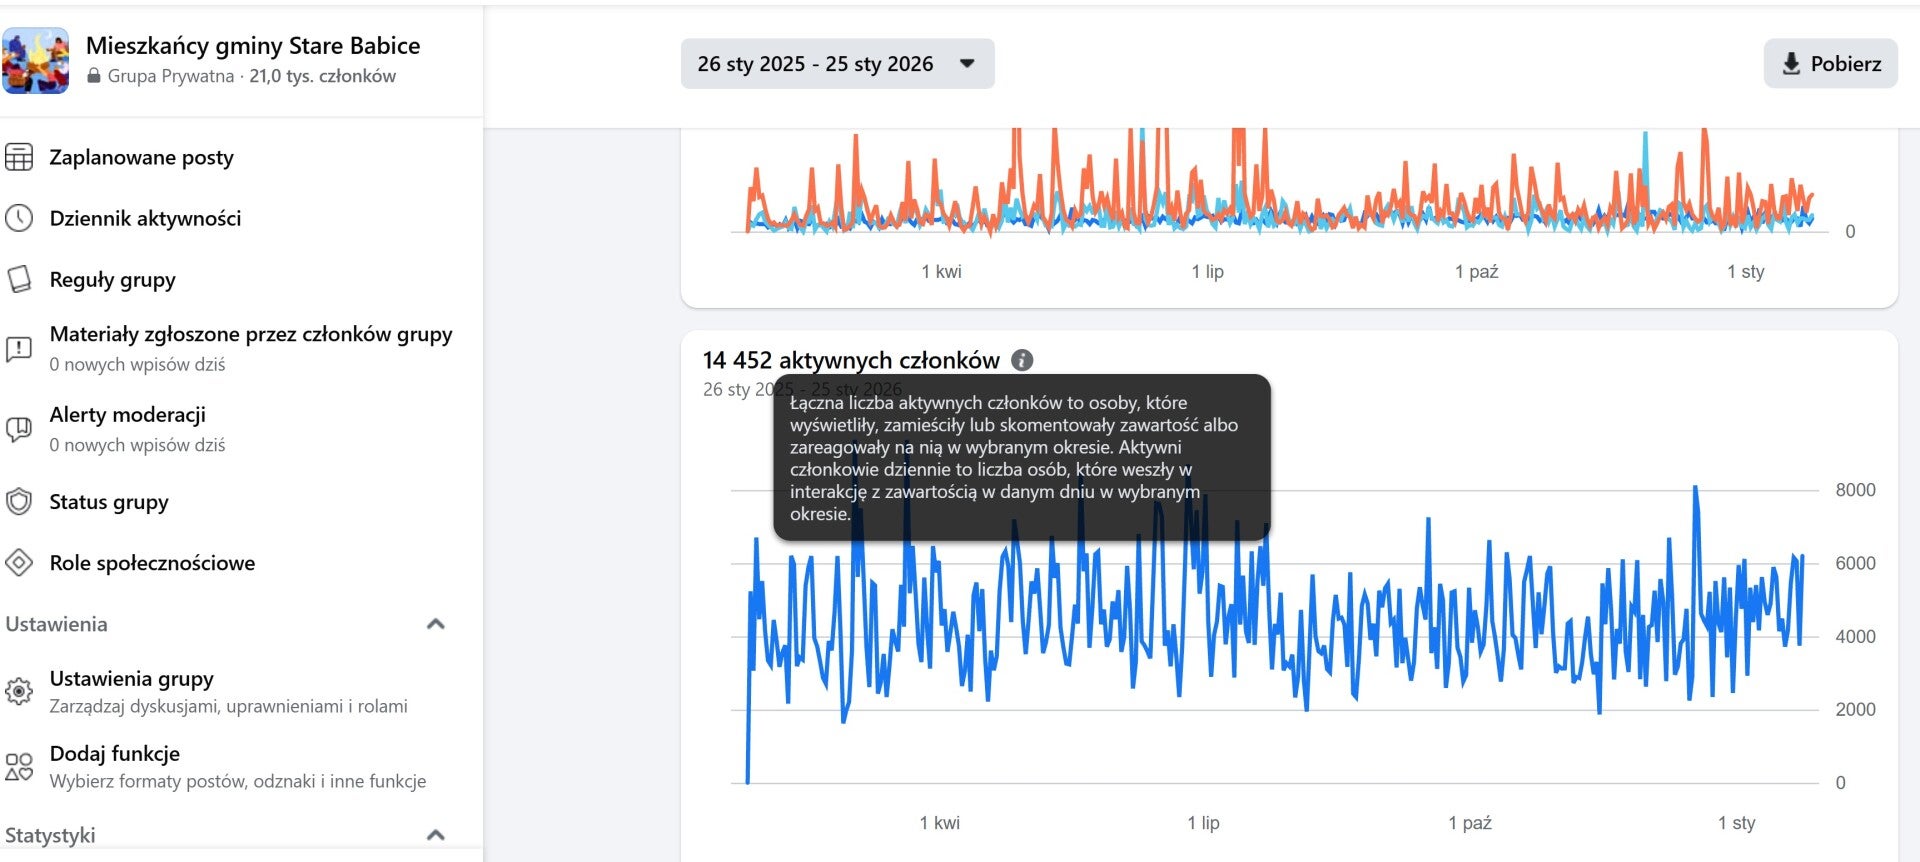Collapse the Ustawienia section chevron
Viewport: 1920px width, 862px height.
coord(435,624)
